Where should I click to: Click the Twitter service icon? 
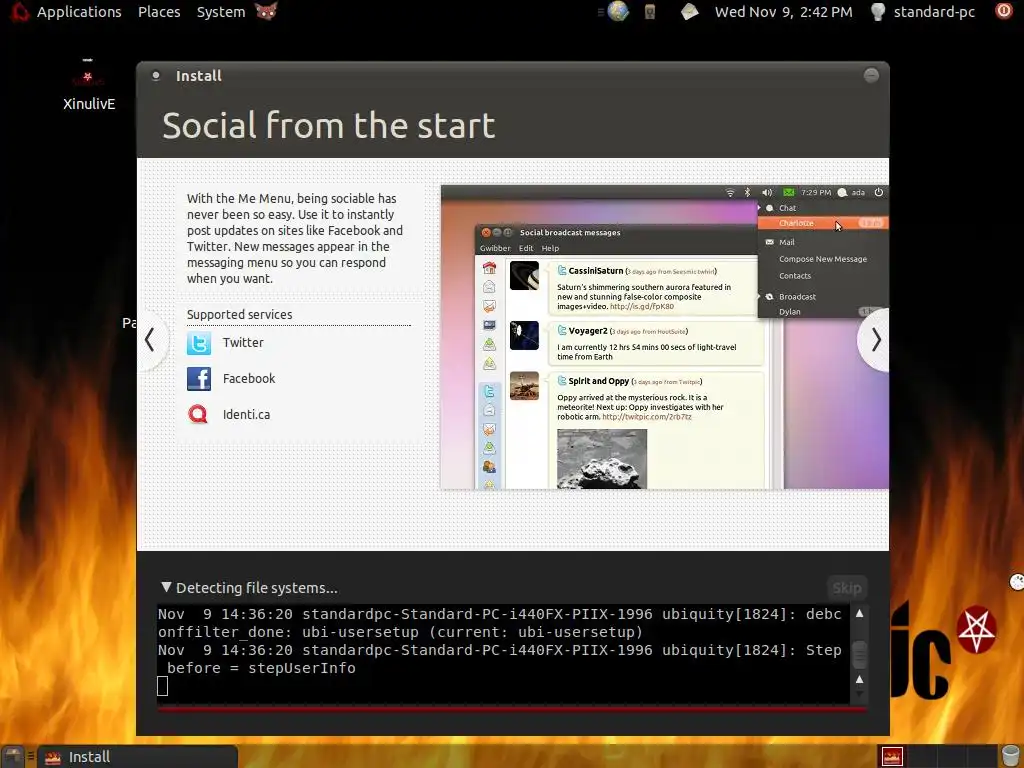pos(199,343)
